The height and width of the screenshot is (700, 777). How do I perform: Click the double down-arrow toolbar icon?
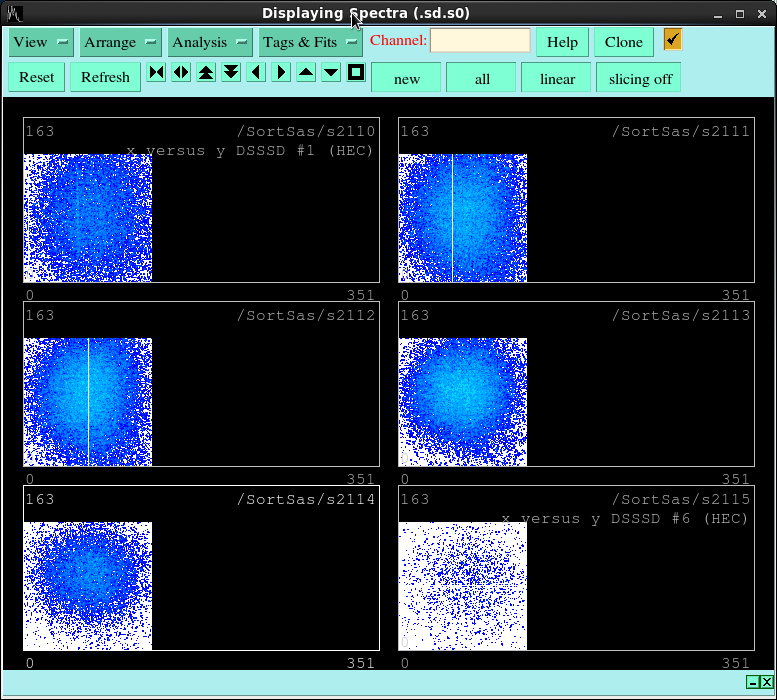pos(231,72)
